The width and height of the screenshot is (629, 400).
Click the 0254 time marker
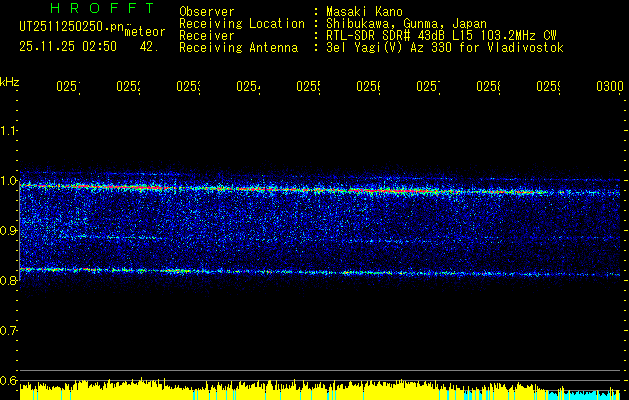pos(248,86)
